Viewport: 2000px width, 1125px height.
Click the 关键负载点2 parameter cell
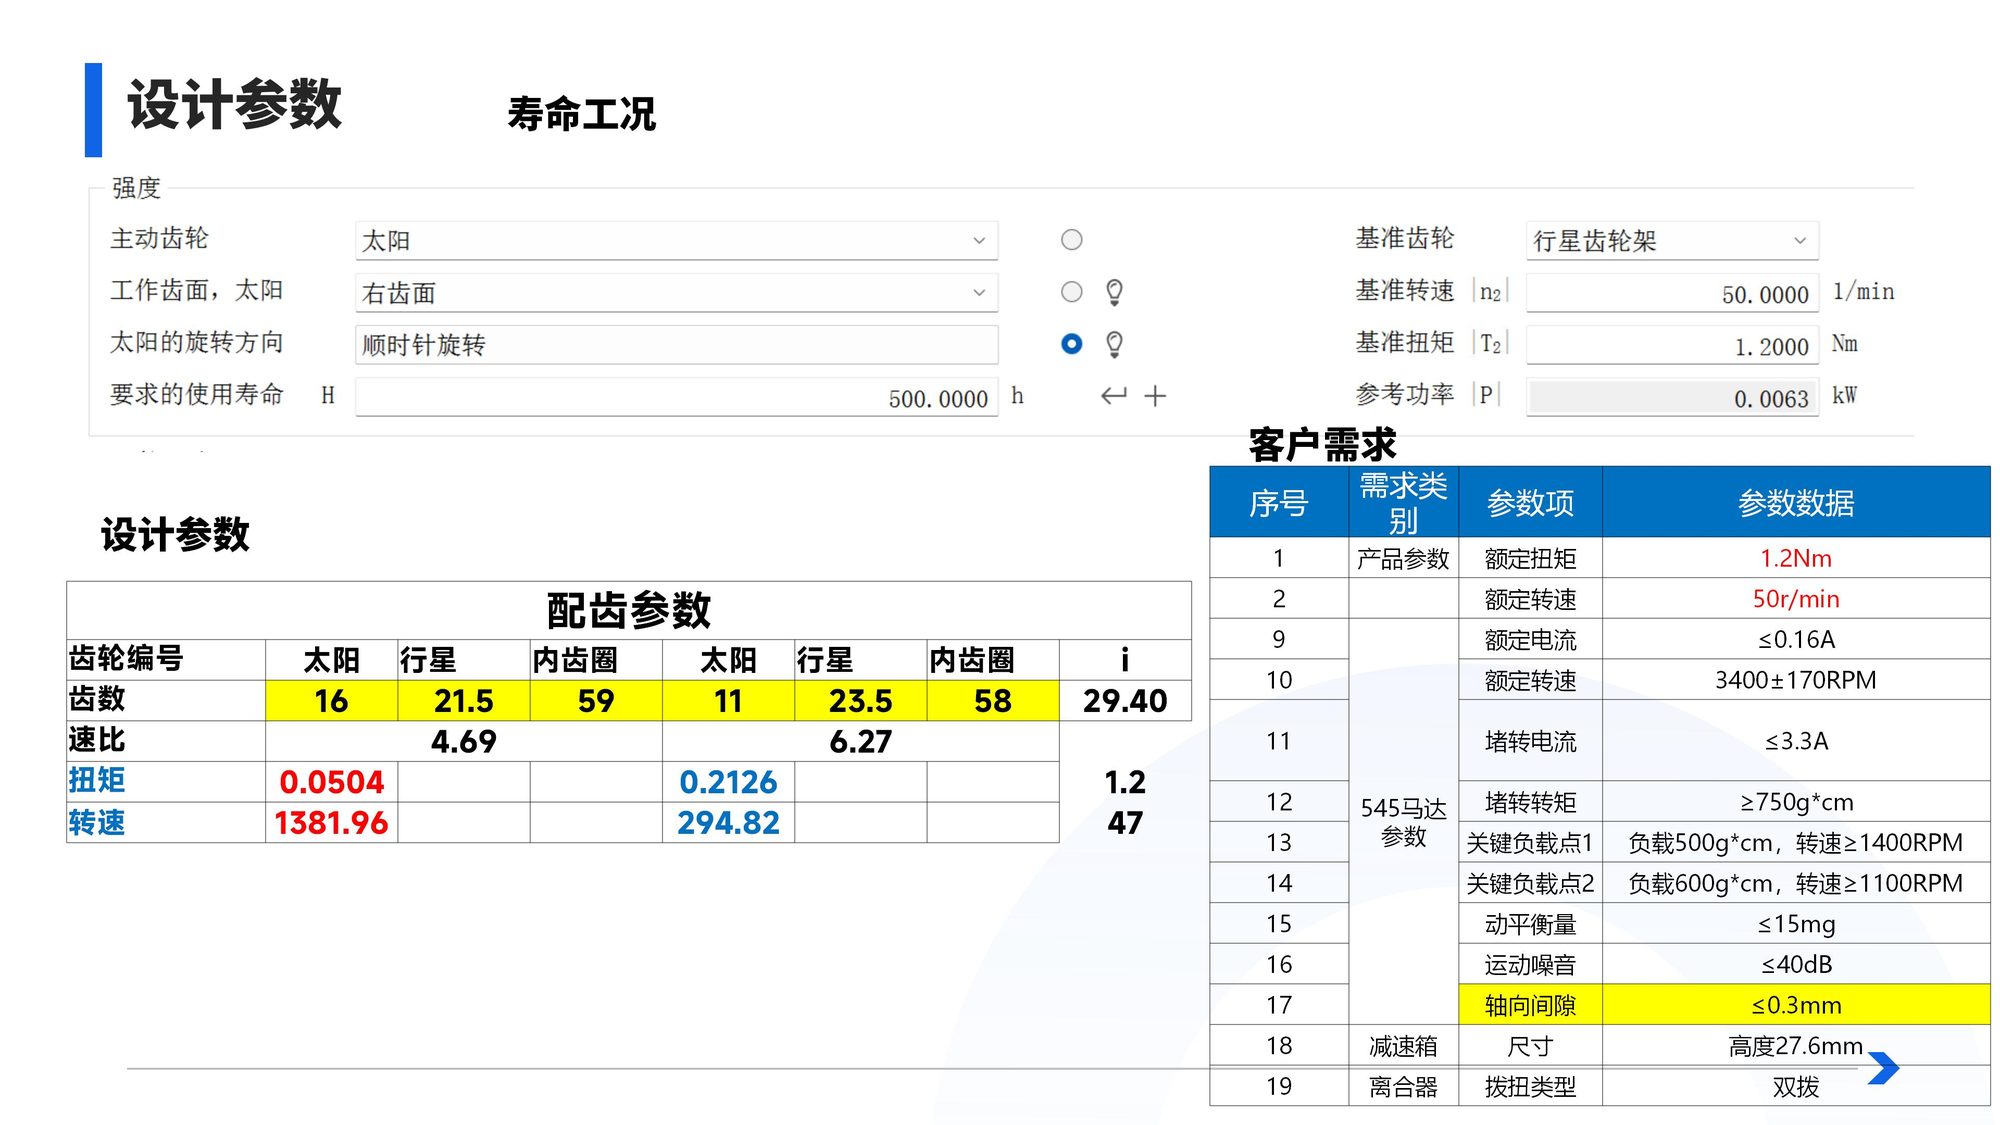click(1530, 883)
